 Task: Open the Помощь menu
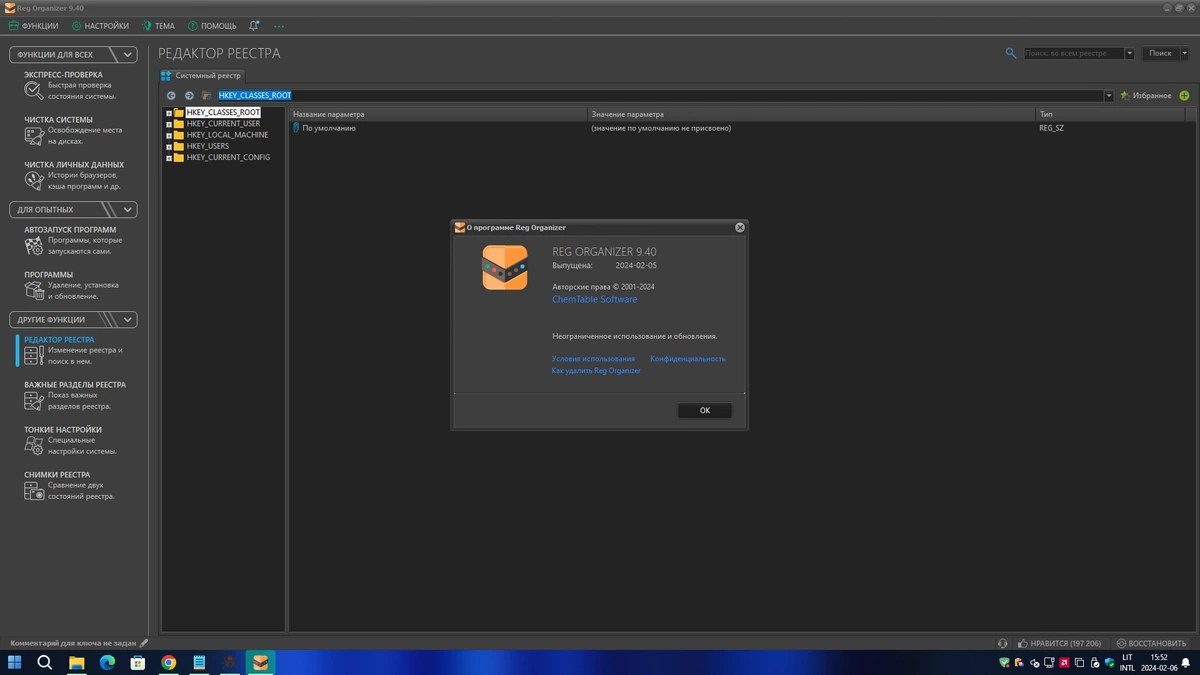point(212,26)
